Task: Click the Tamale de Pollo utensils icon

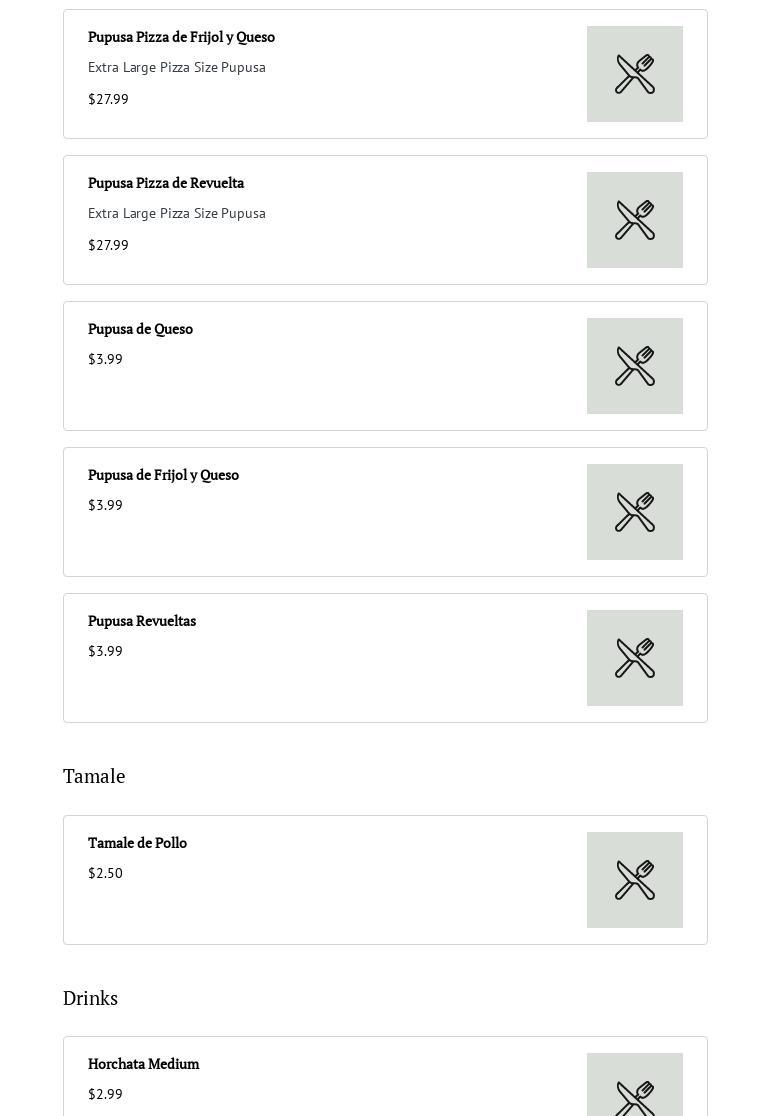Action: click(635, 880)
